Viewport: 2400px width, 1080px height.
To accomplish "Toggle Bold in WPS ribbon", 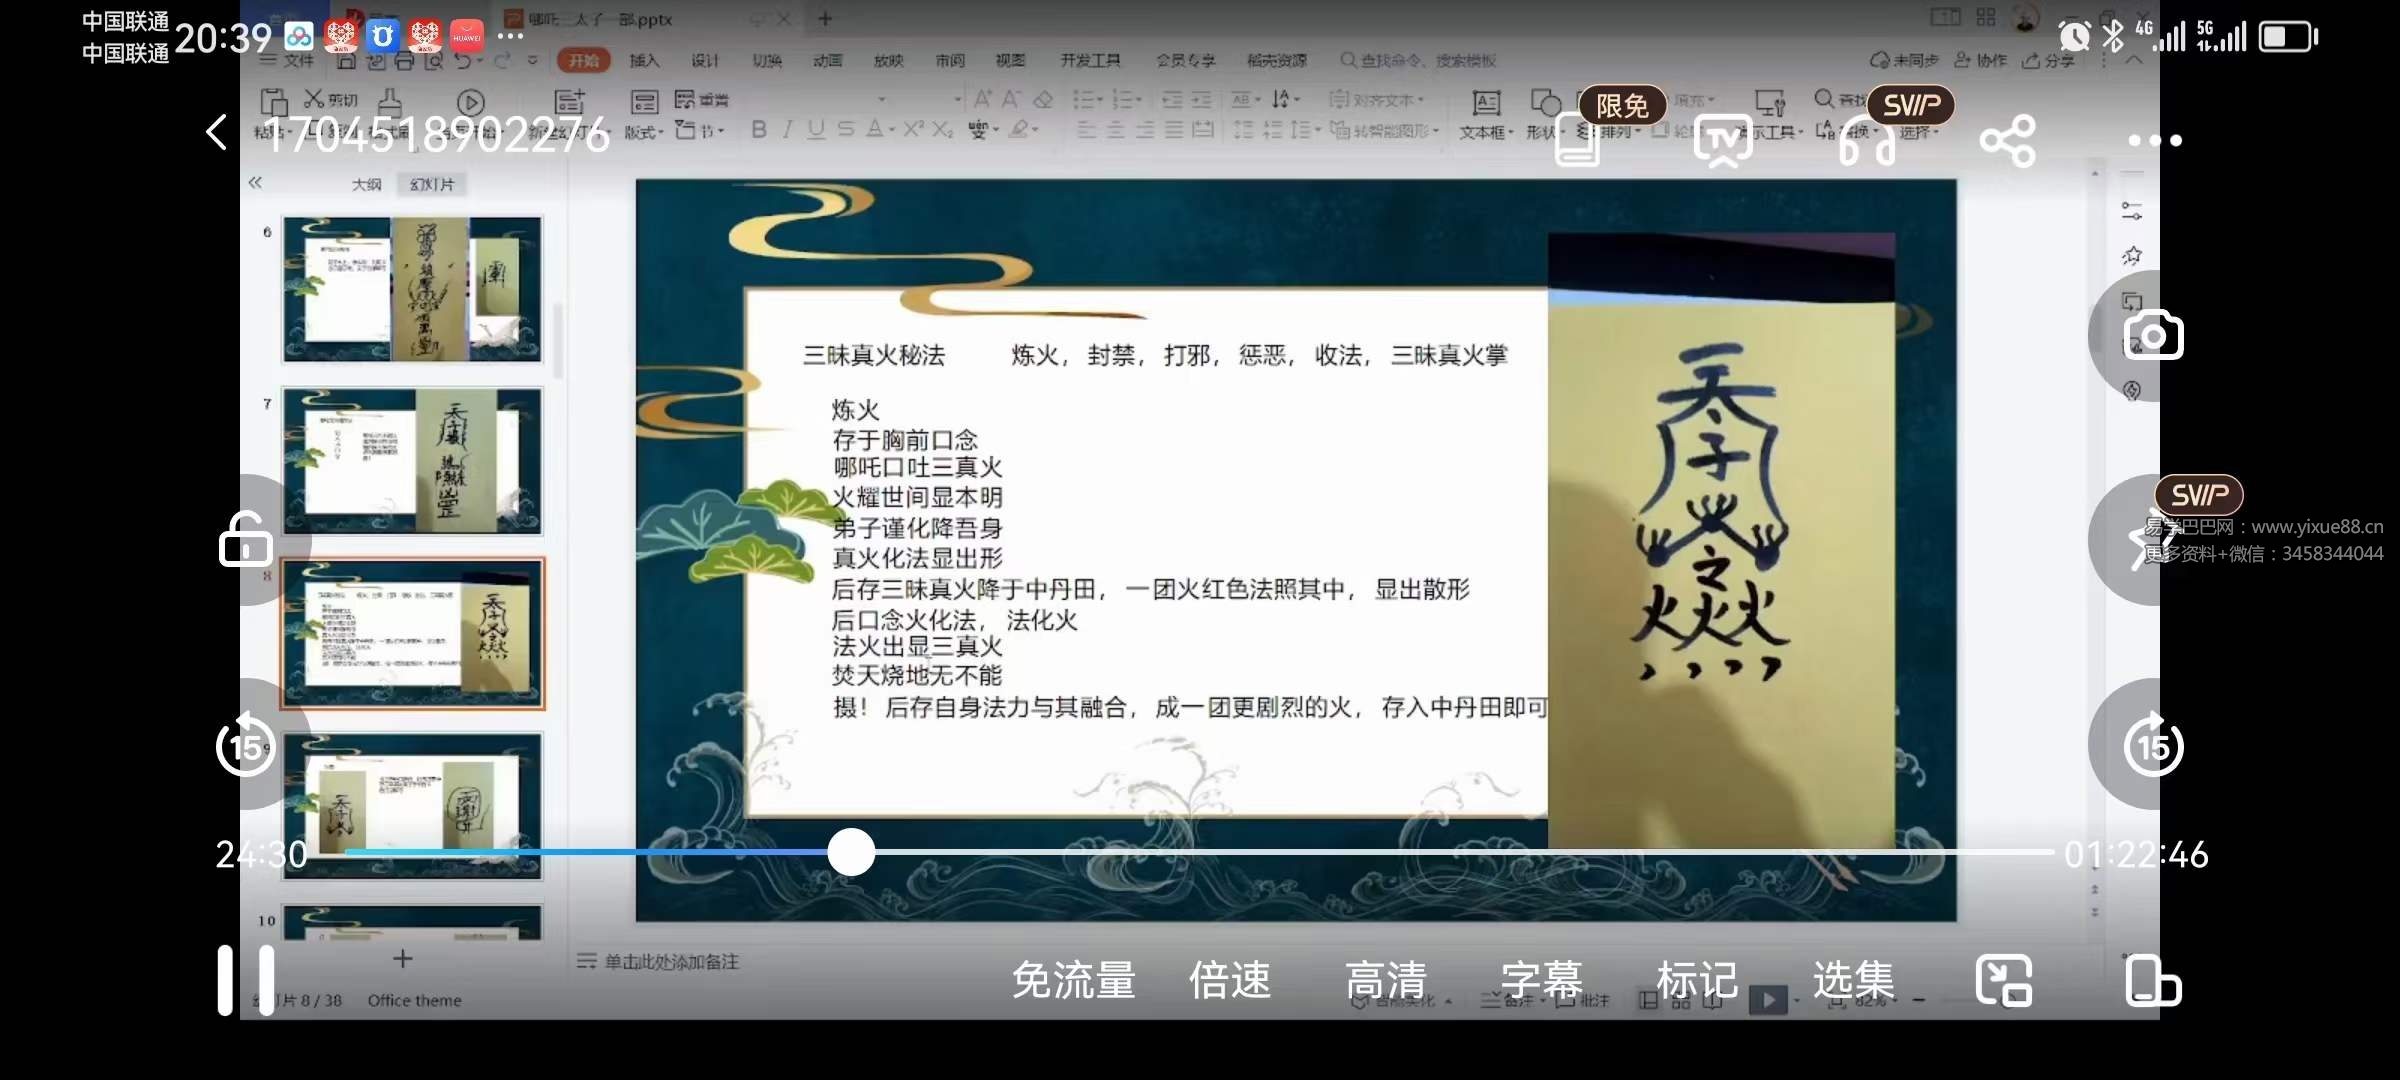I will 759,130.
